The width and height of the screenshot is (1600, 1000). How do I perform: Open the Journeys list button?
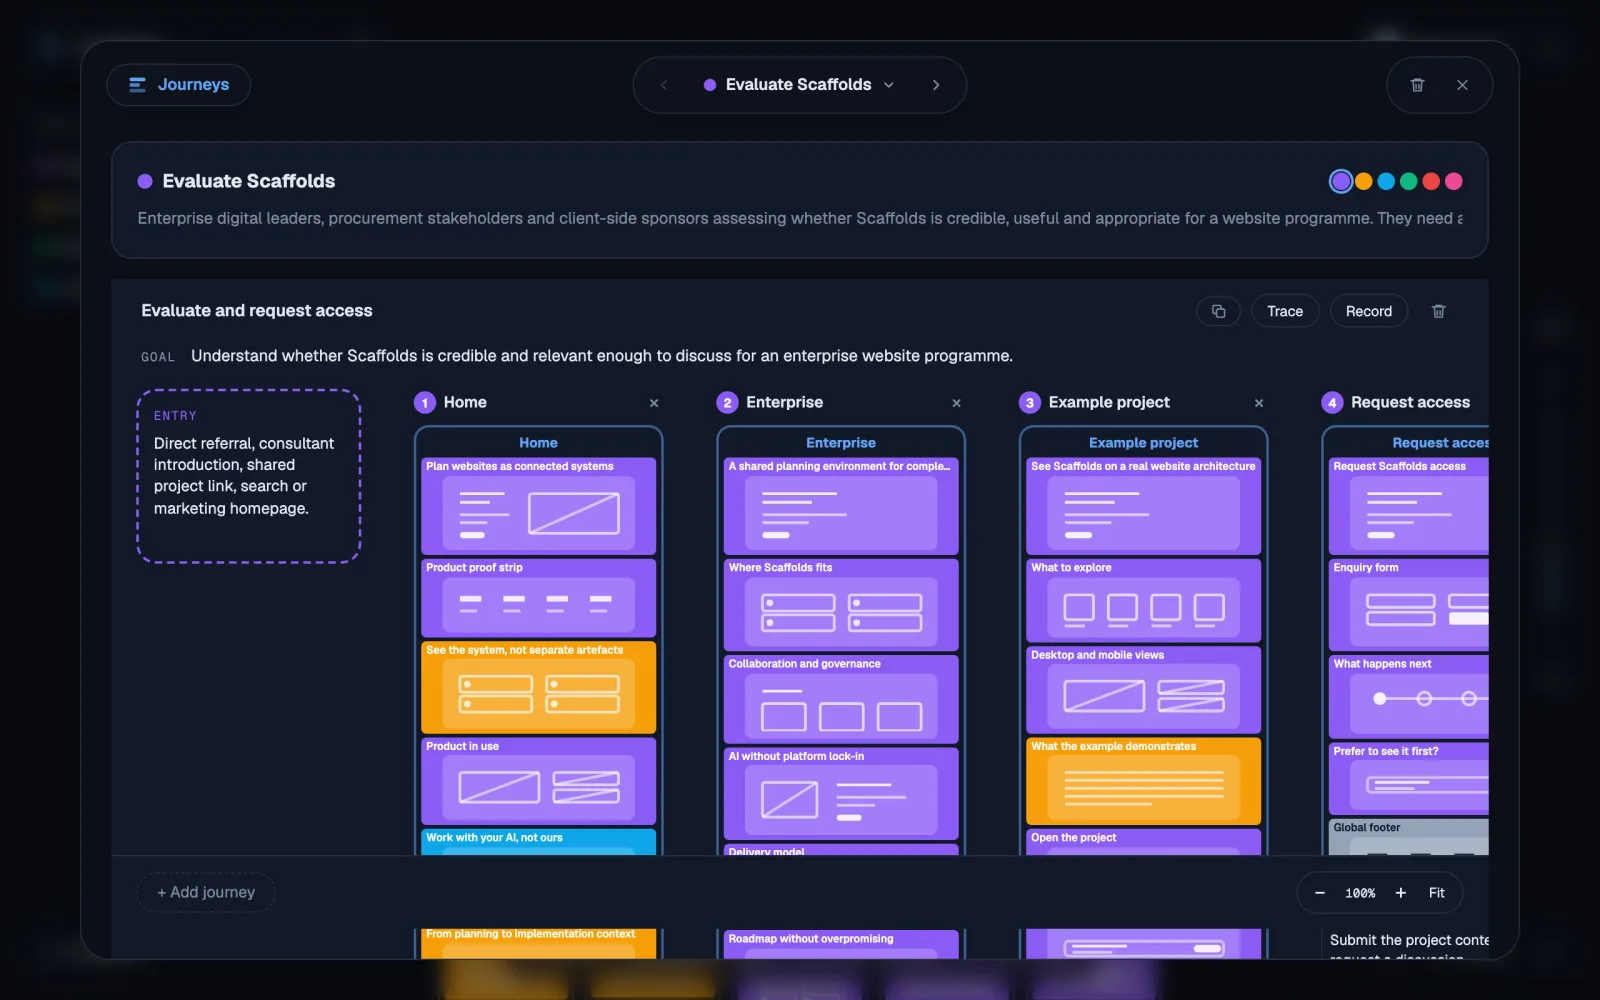[x=178, y=85]
